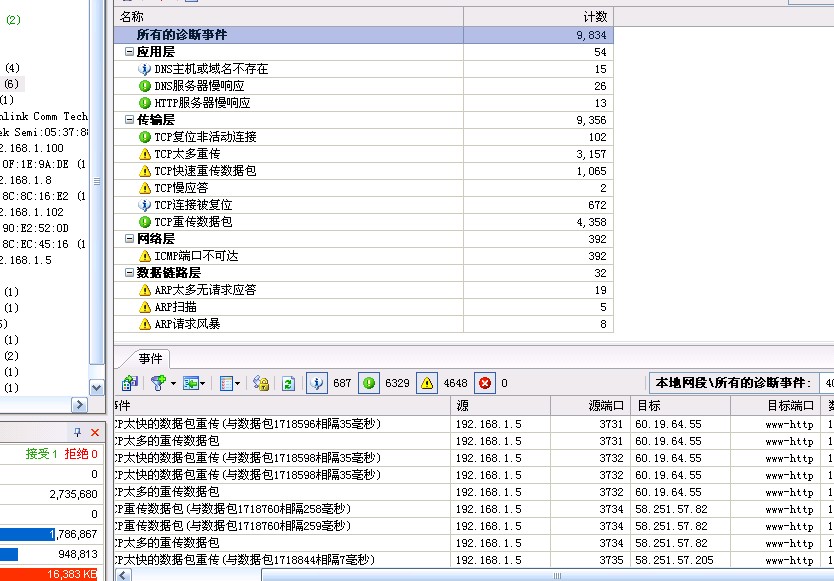Switch to the 事件 tab
Image resolution: width=834 pixels, height=581 pixels.
(x=150, y=359)
